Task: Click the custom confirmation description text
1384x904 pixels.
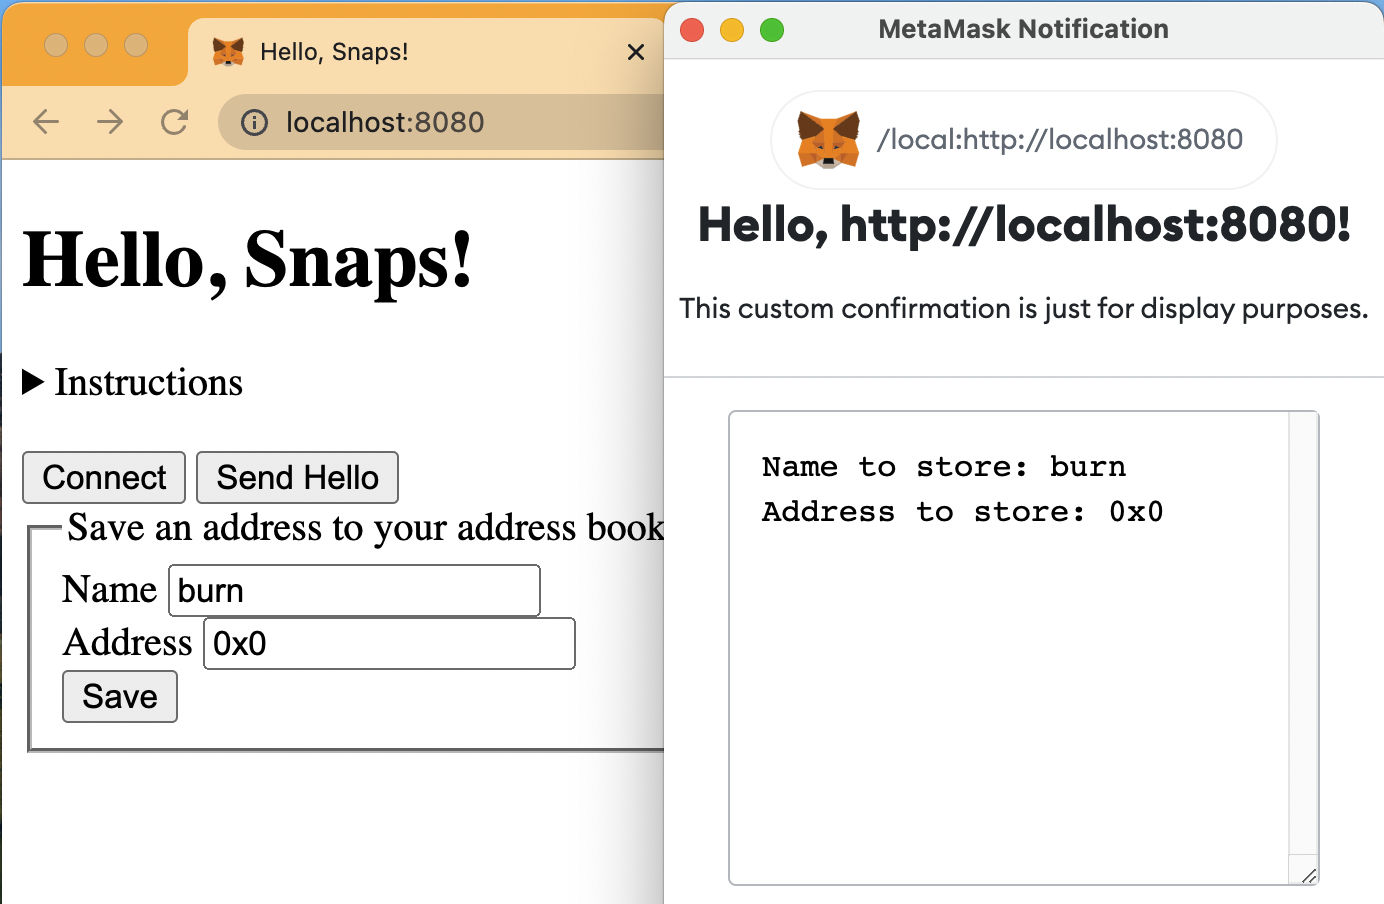Action: 1024,308
